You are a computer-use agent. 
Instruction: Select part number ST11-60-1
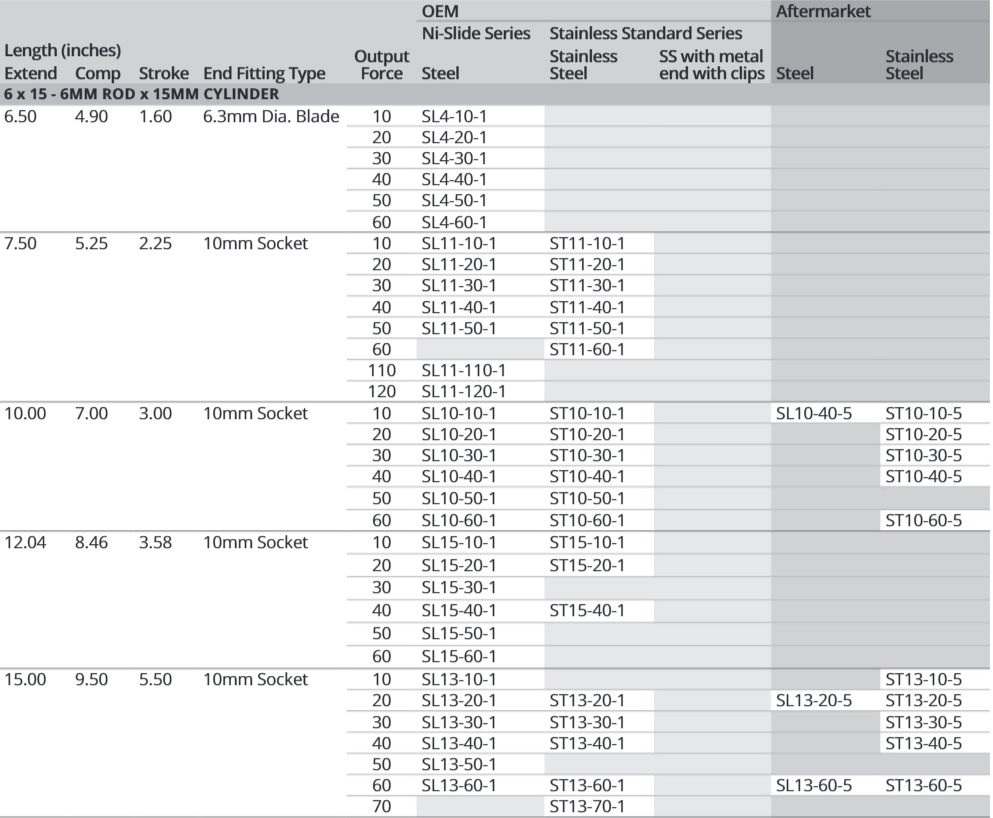[587, 349]
